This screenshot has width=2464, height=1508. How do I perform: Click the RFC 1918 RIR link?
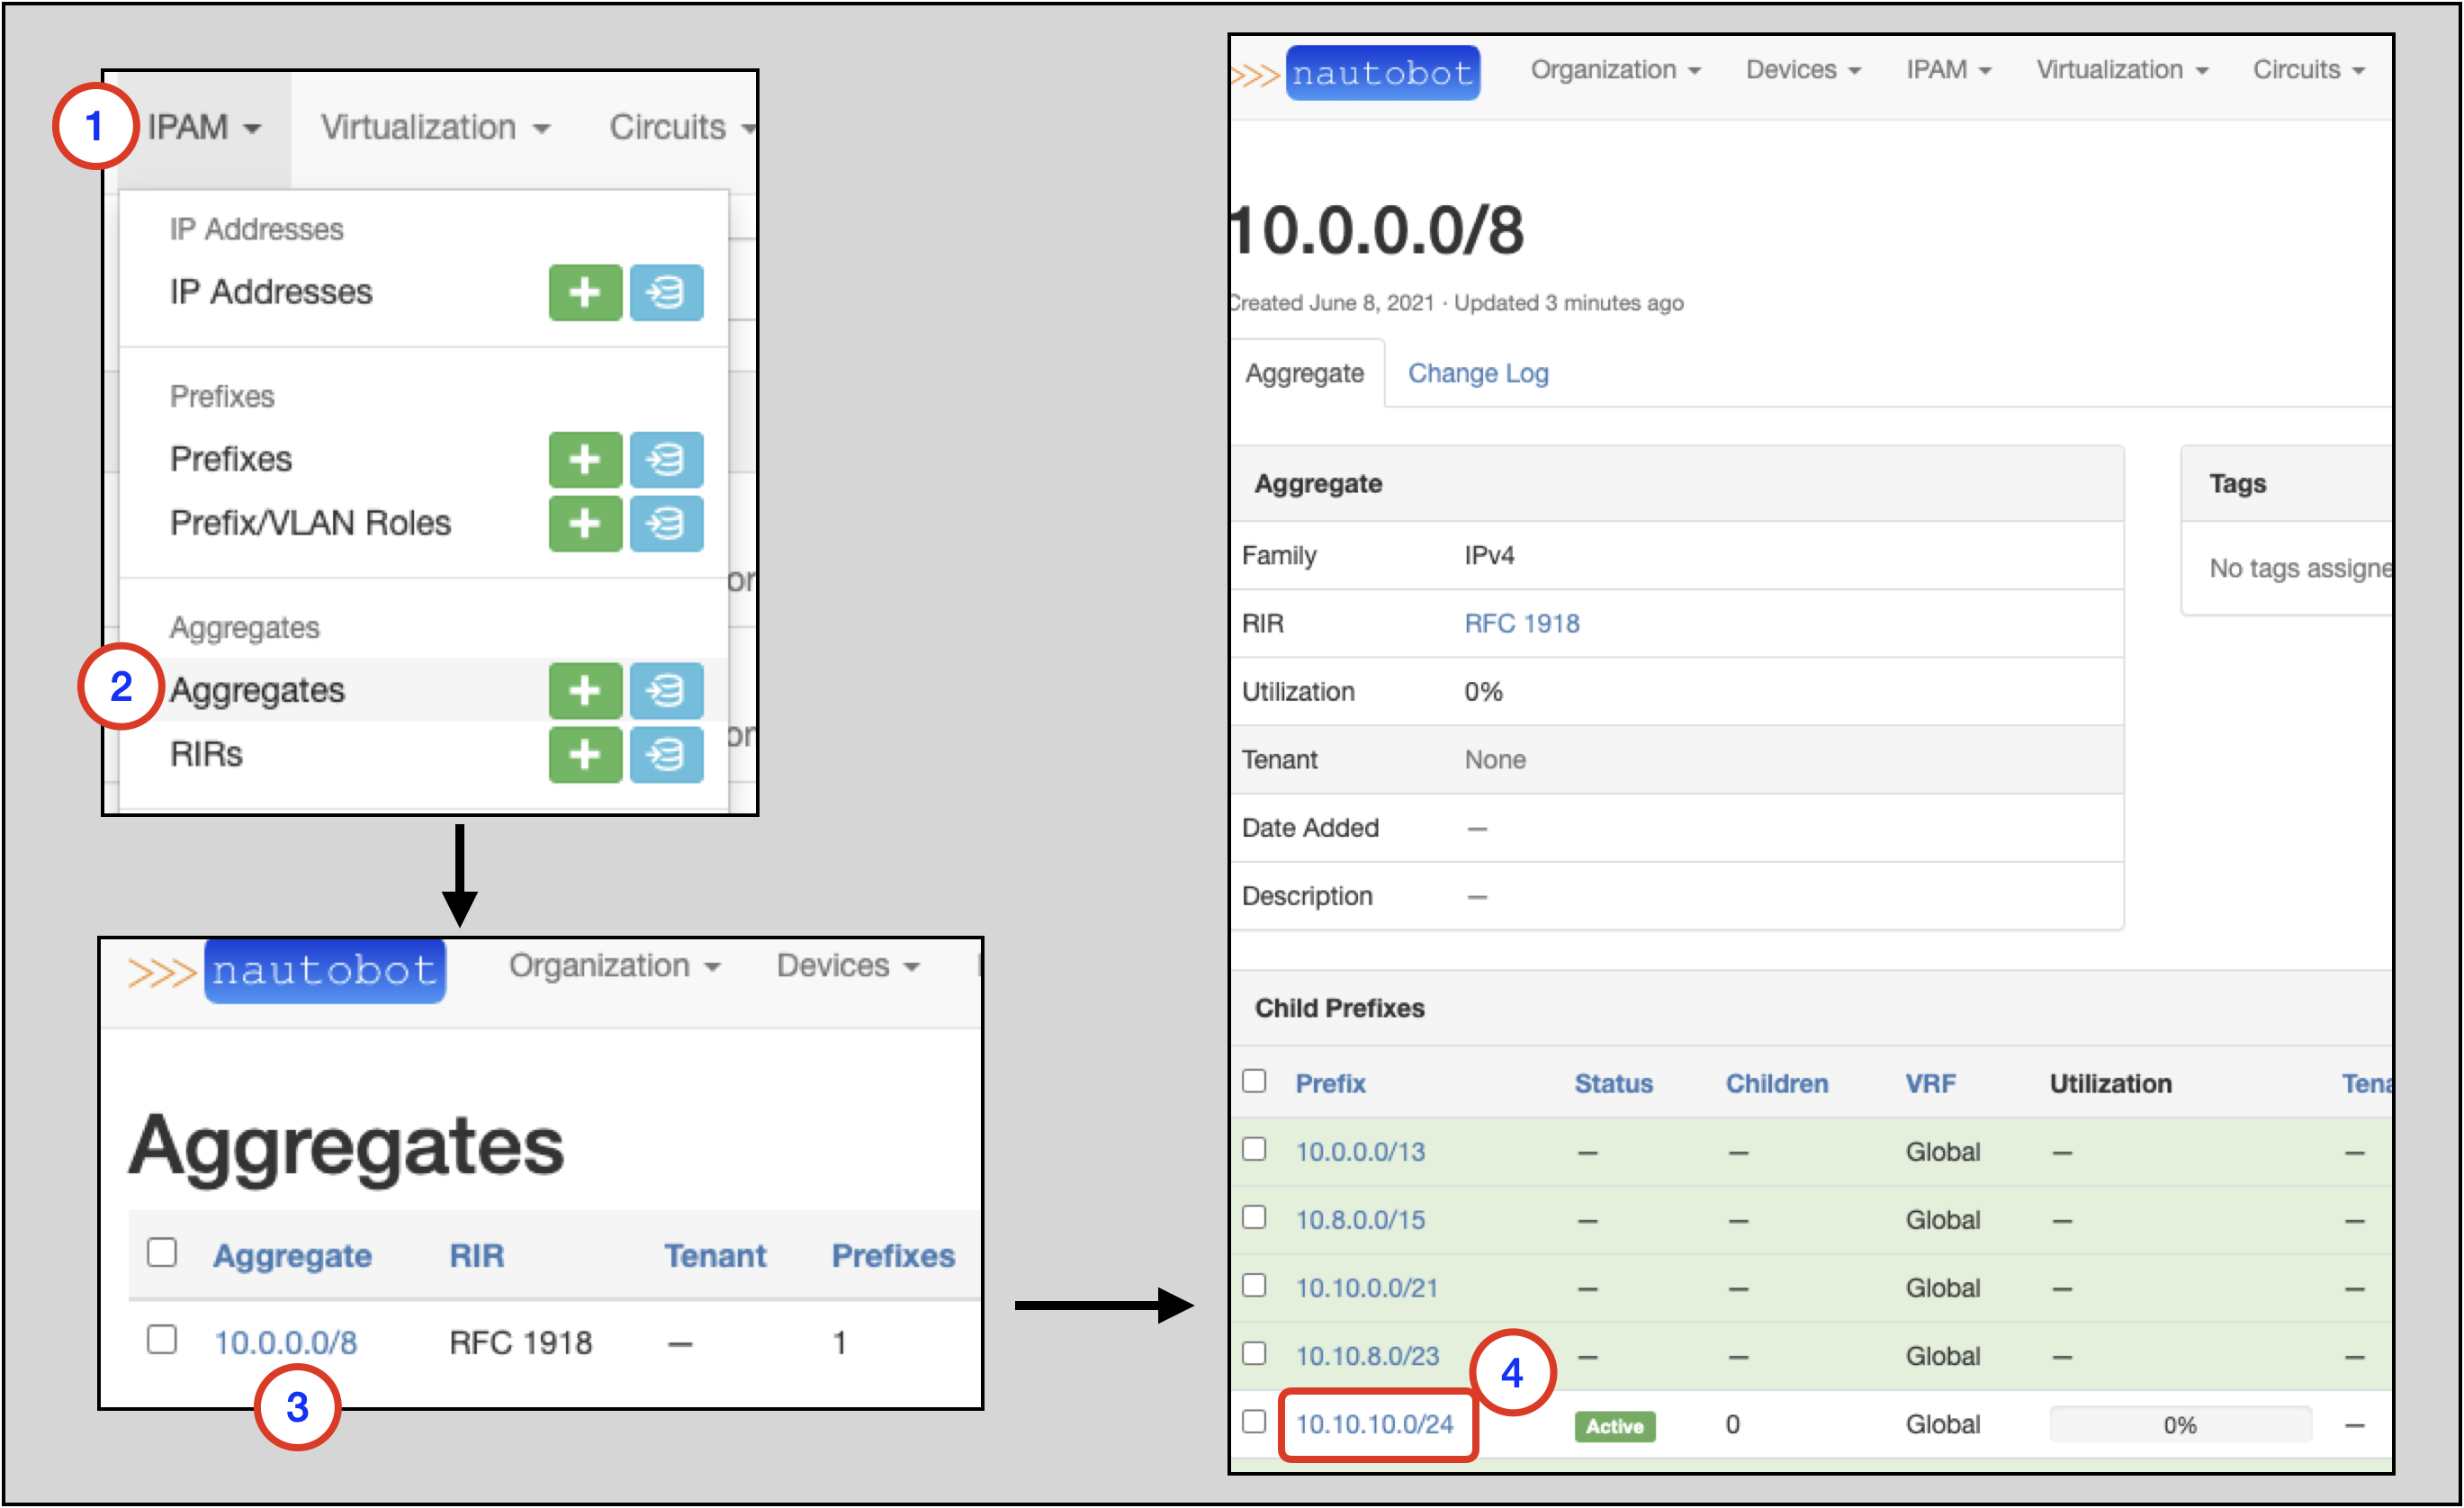pos(1521,623)
